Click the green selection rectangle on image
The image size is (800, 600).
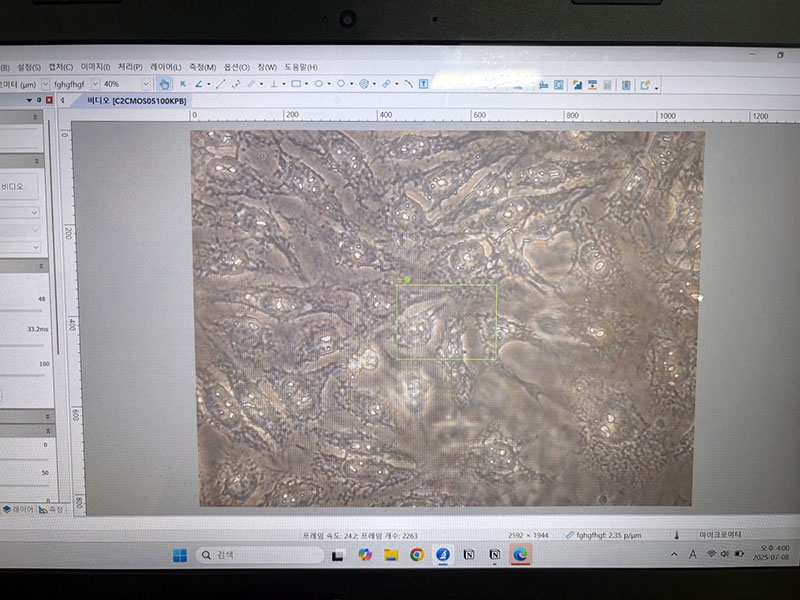(447, 285)
